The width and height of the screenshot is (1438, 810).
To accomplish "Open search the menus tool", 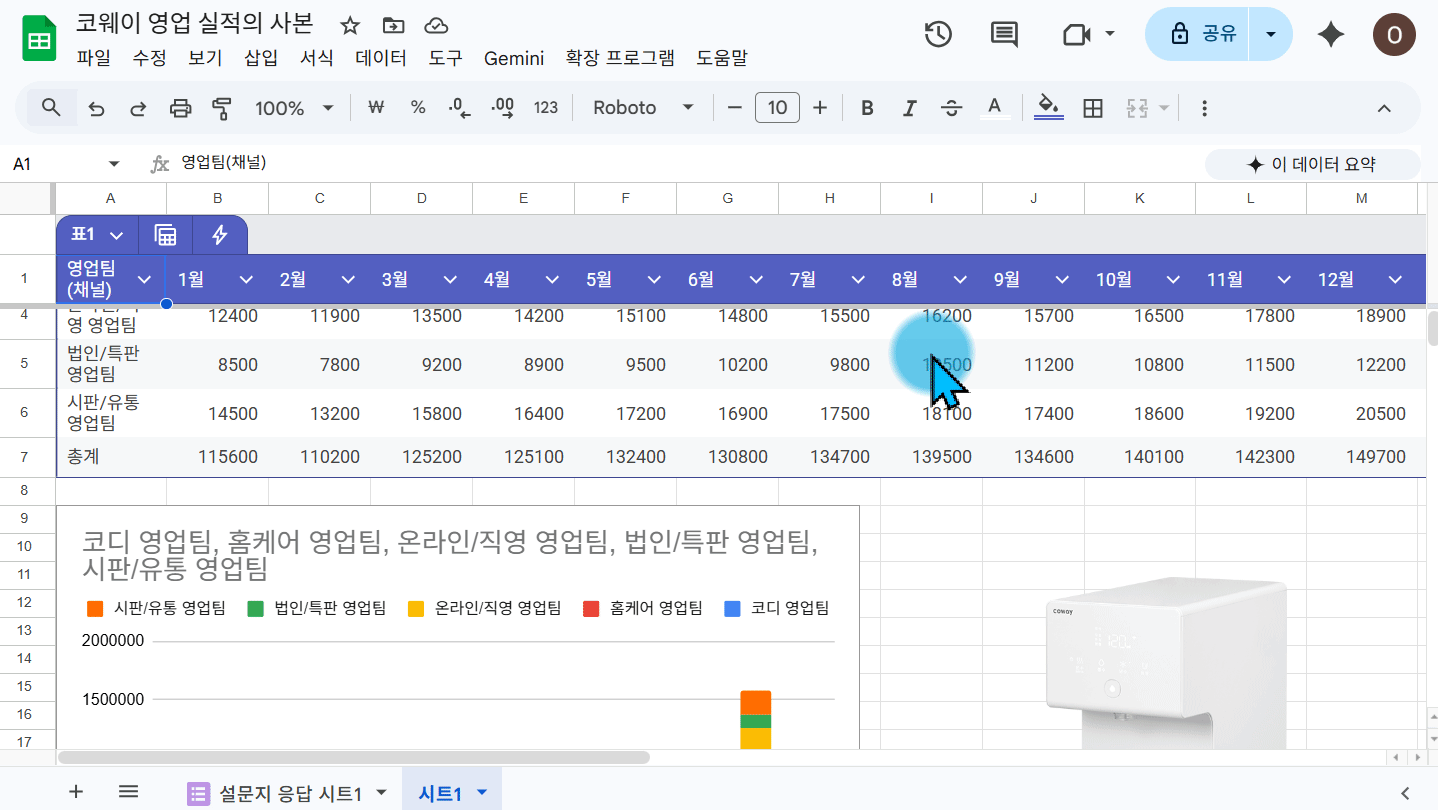I will pos(51,108).
